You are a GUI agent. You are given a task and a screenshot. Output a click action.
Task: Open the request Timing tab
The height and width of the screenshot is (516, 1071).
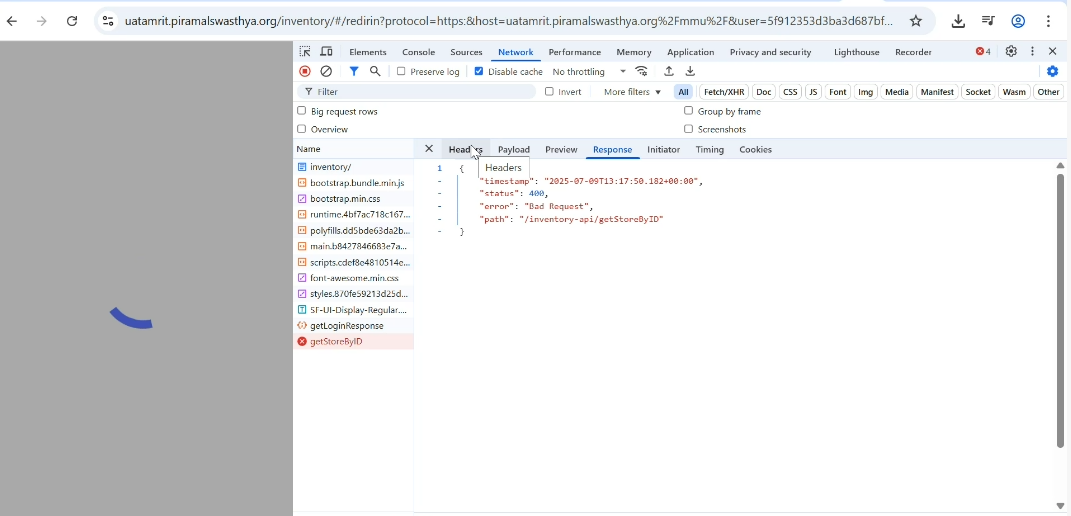point(710,149)
